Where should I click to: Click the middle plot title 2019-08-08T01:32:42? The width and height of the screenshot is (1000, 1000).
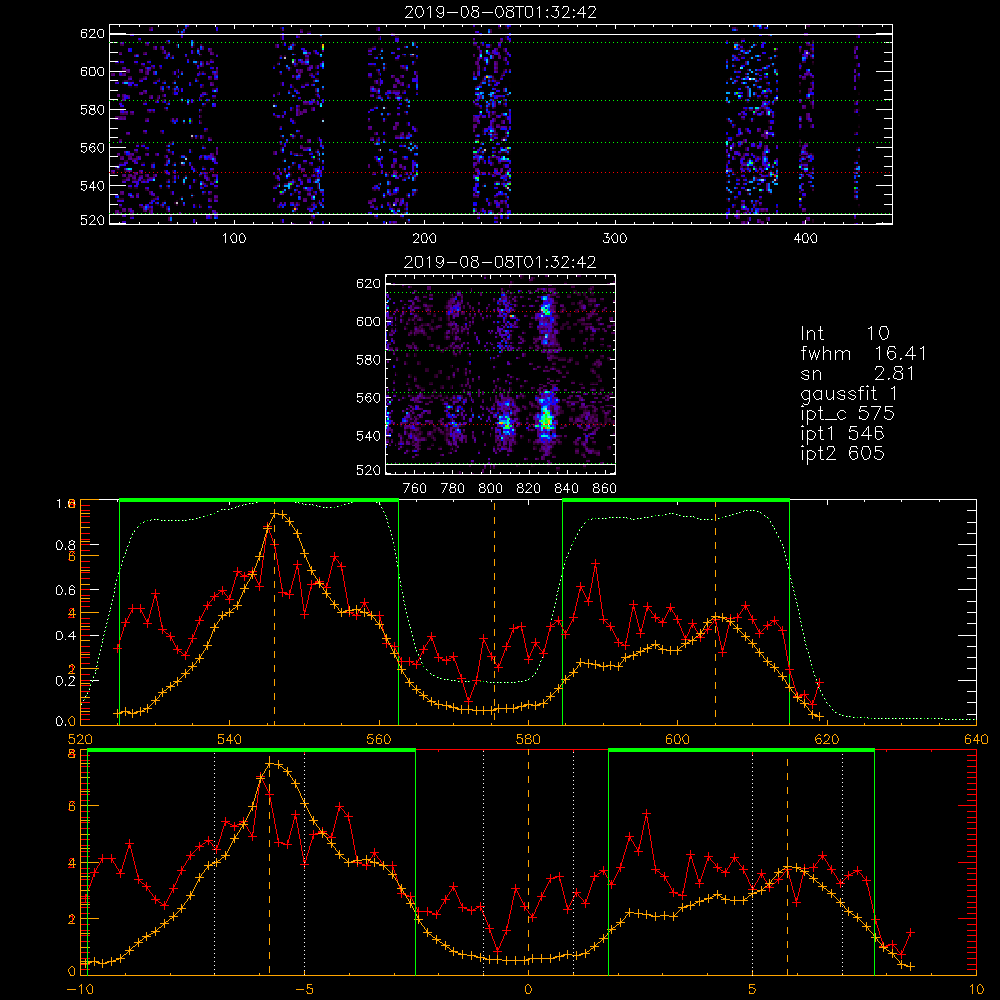click(x=501, y=262)
